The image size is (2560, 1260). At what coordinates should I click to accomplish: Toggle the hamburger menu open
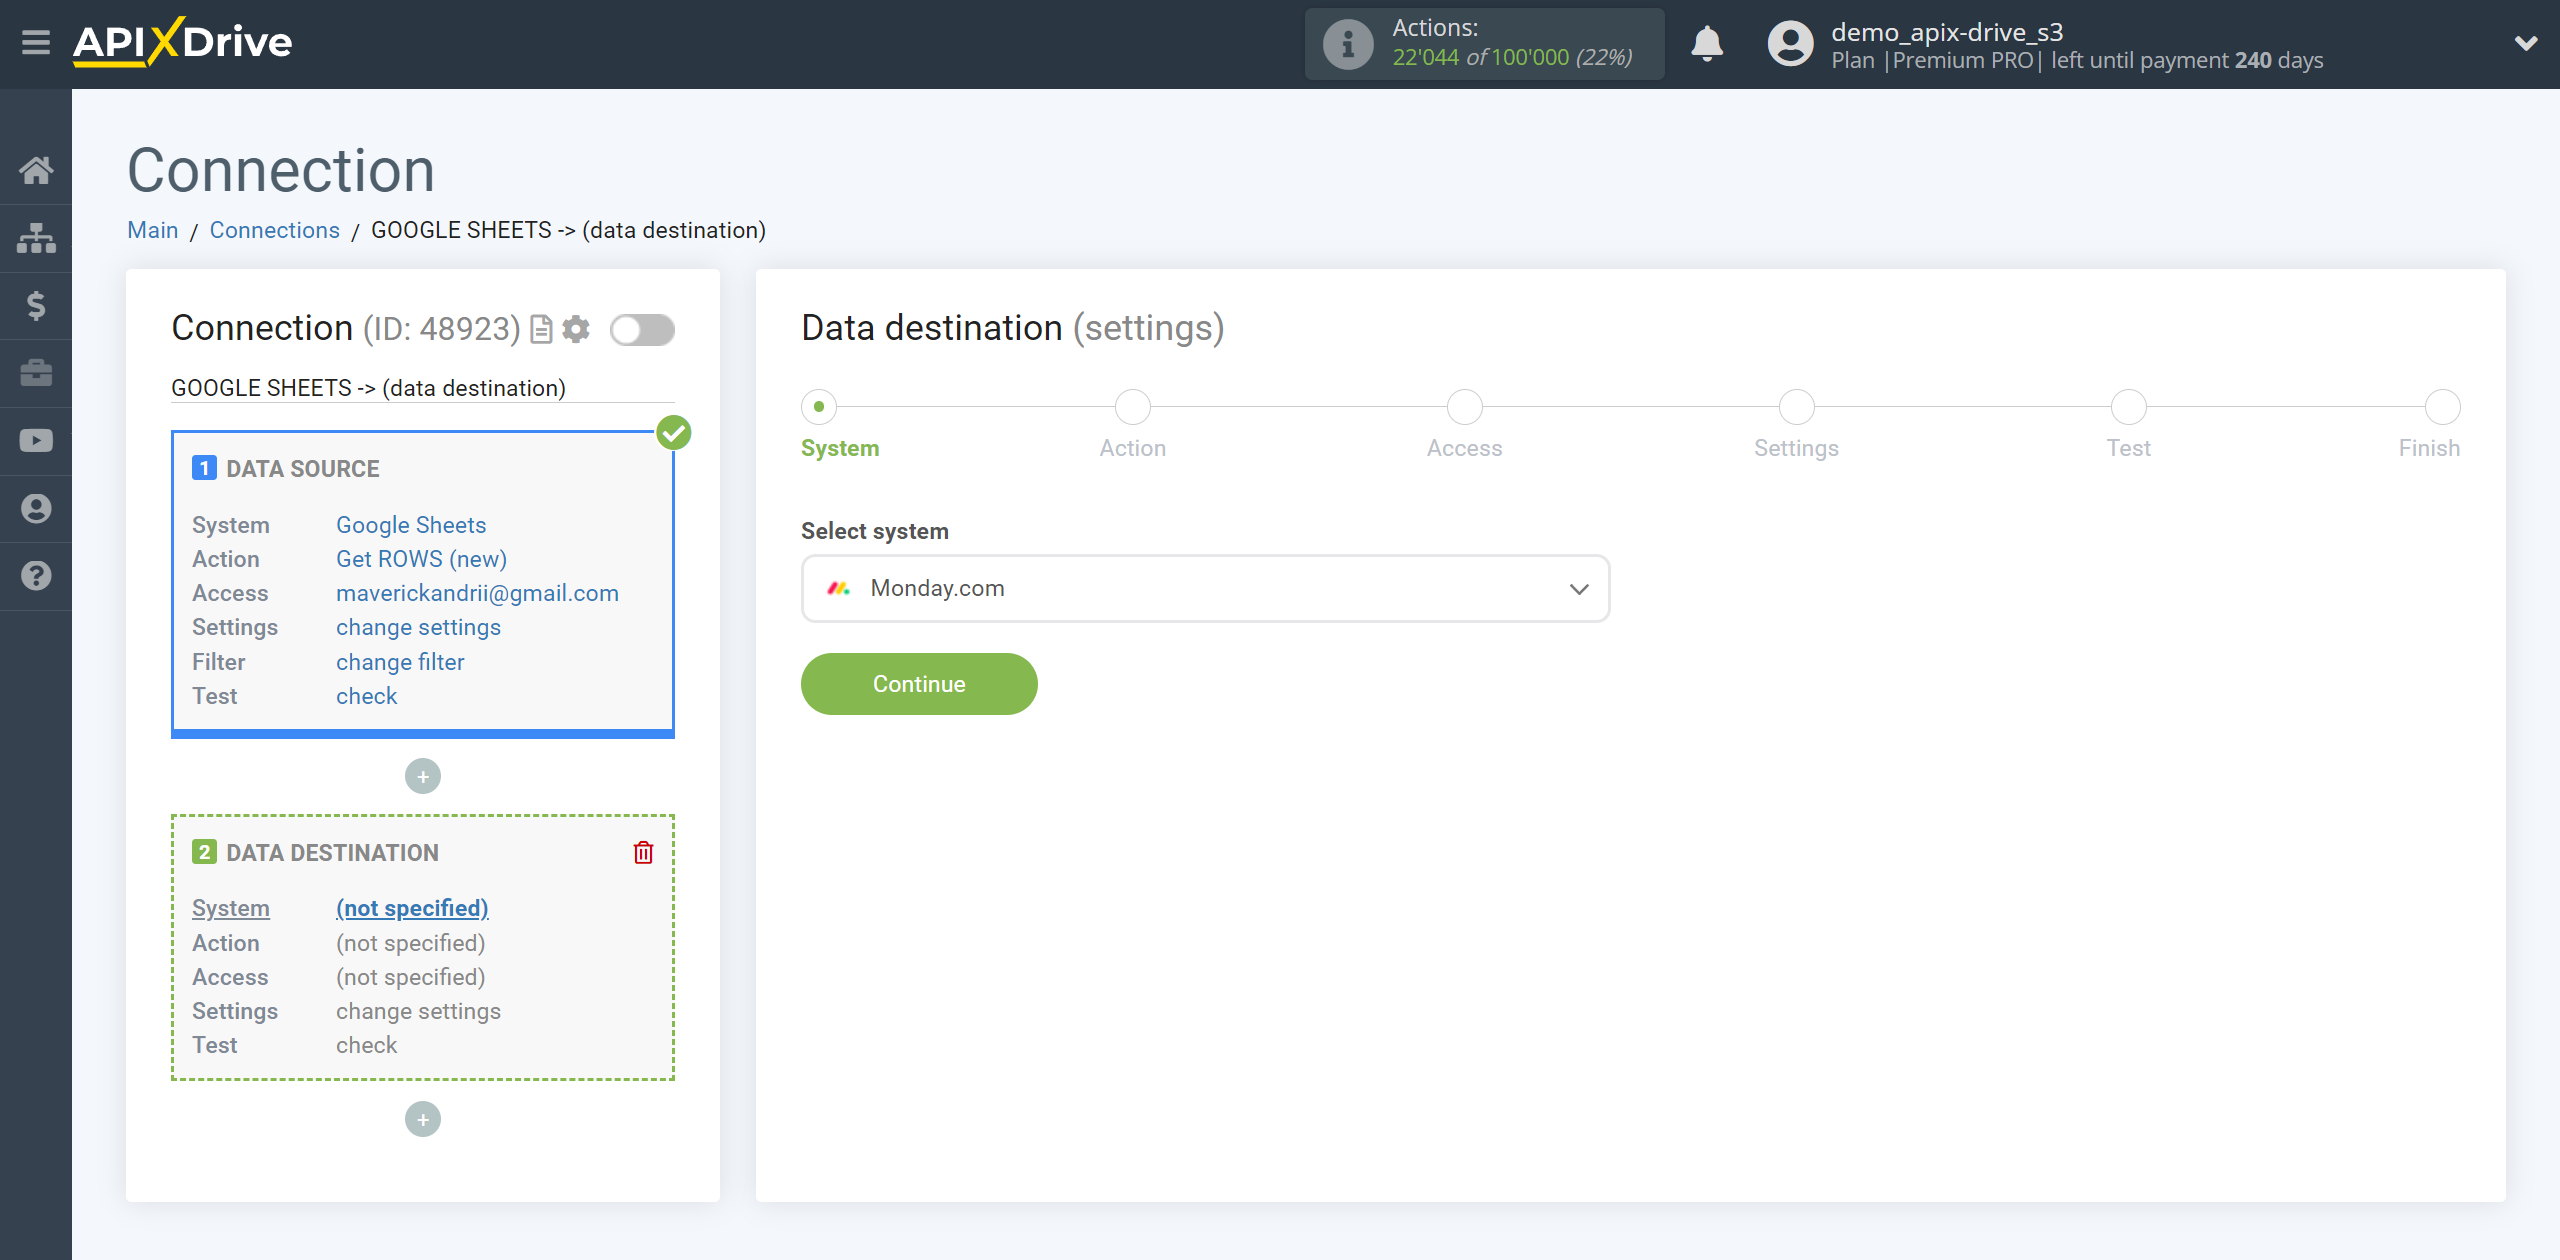pos(36,42)
